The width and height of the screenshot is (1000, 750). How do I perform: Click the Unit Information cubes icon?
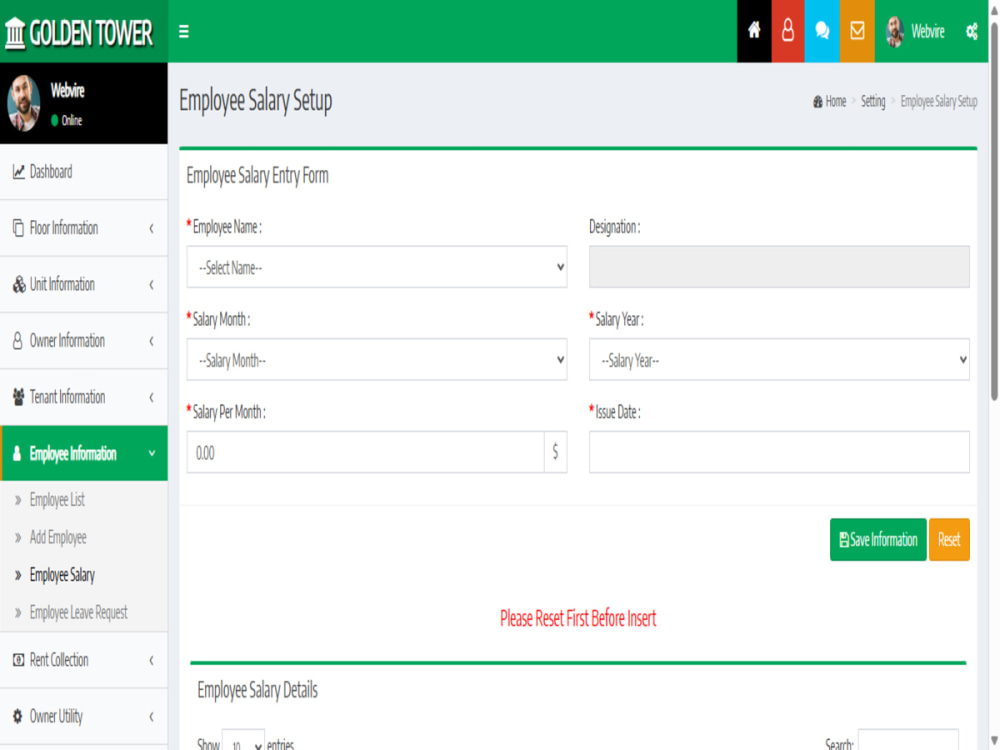pos(19,284)
